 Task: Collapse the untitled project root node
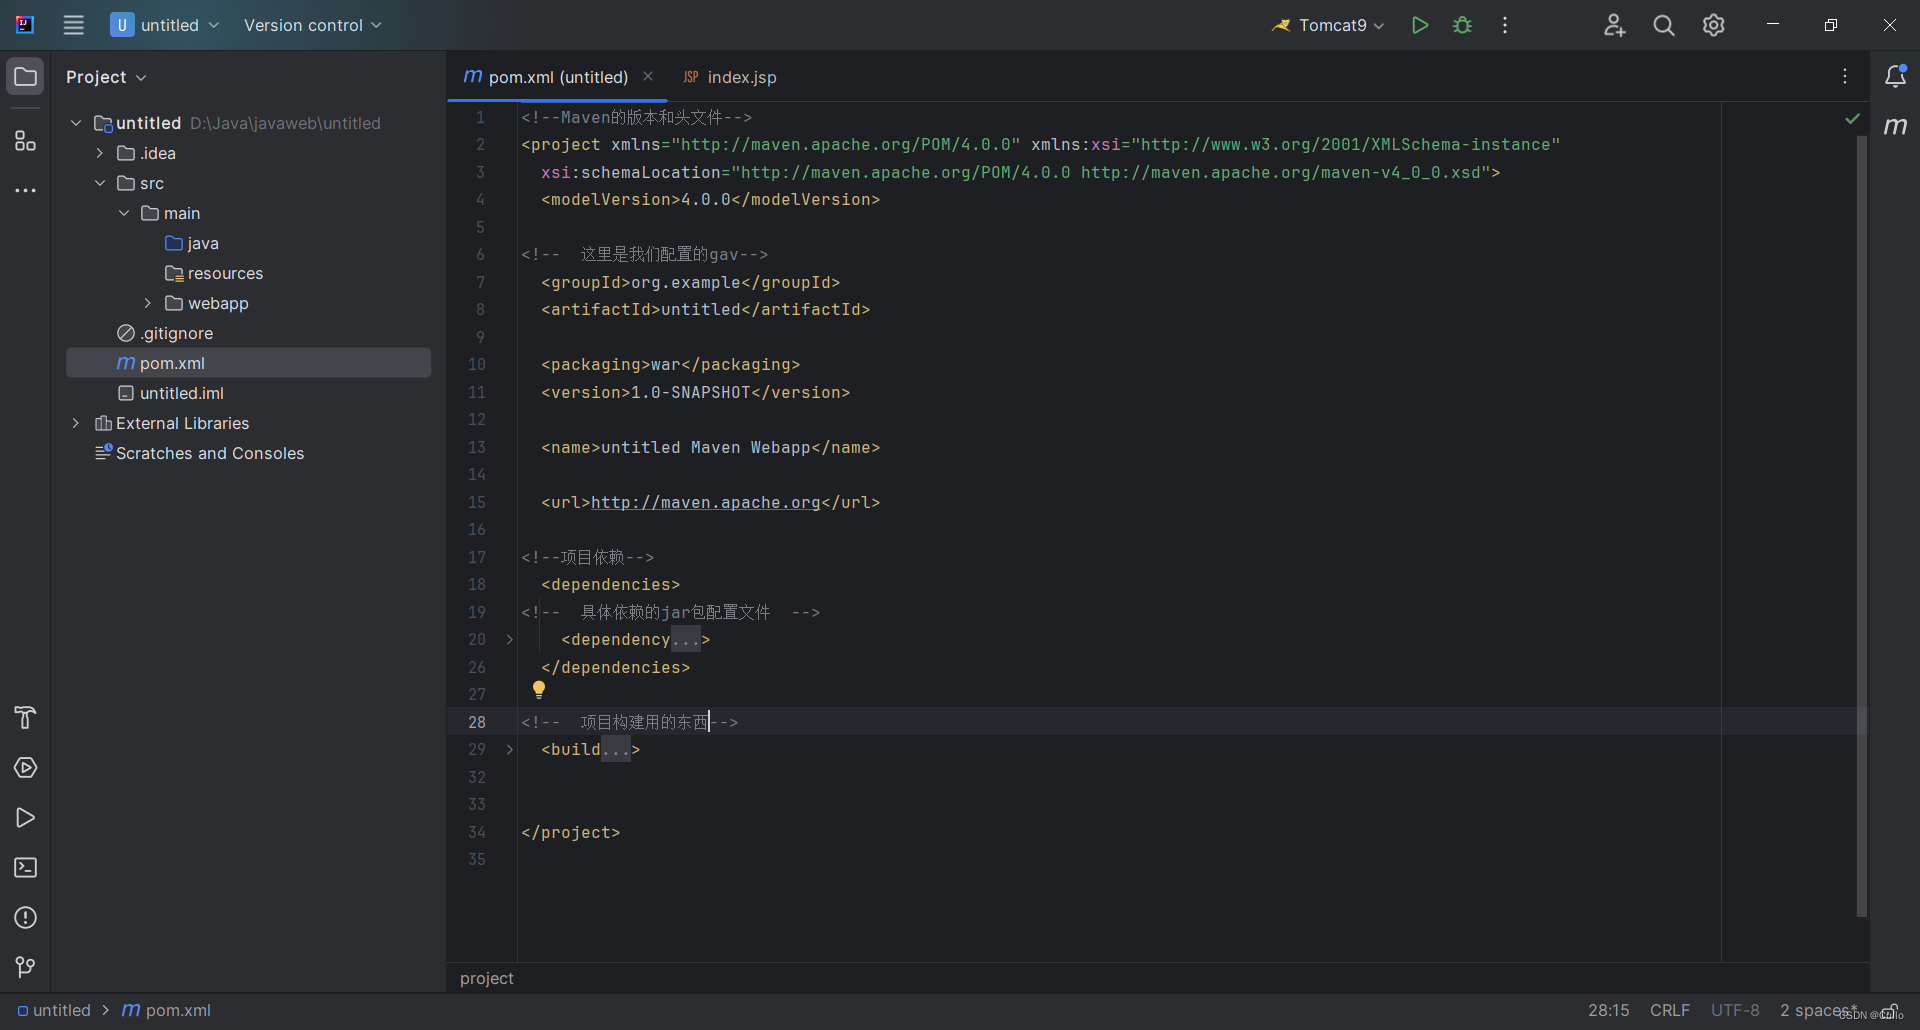coord(76,123)
